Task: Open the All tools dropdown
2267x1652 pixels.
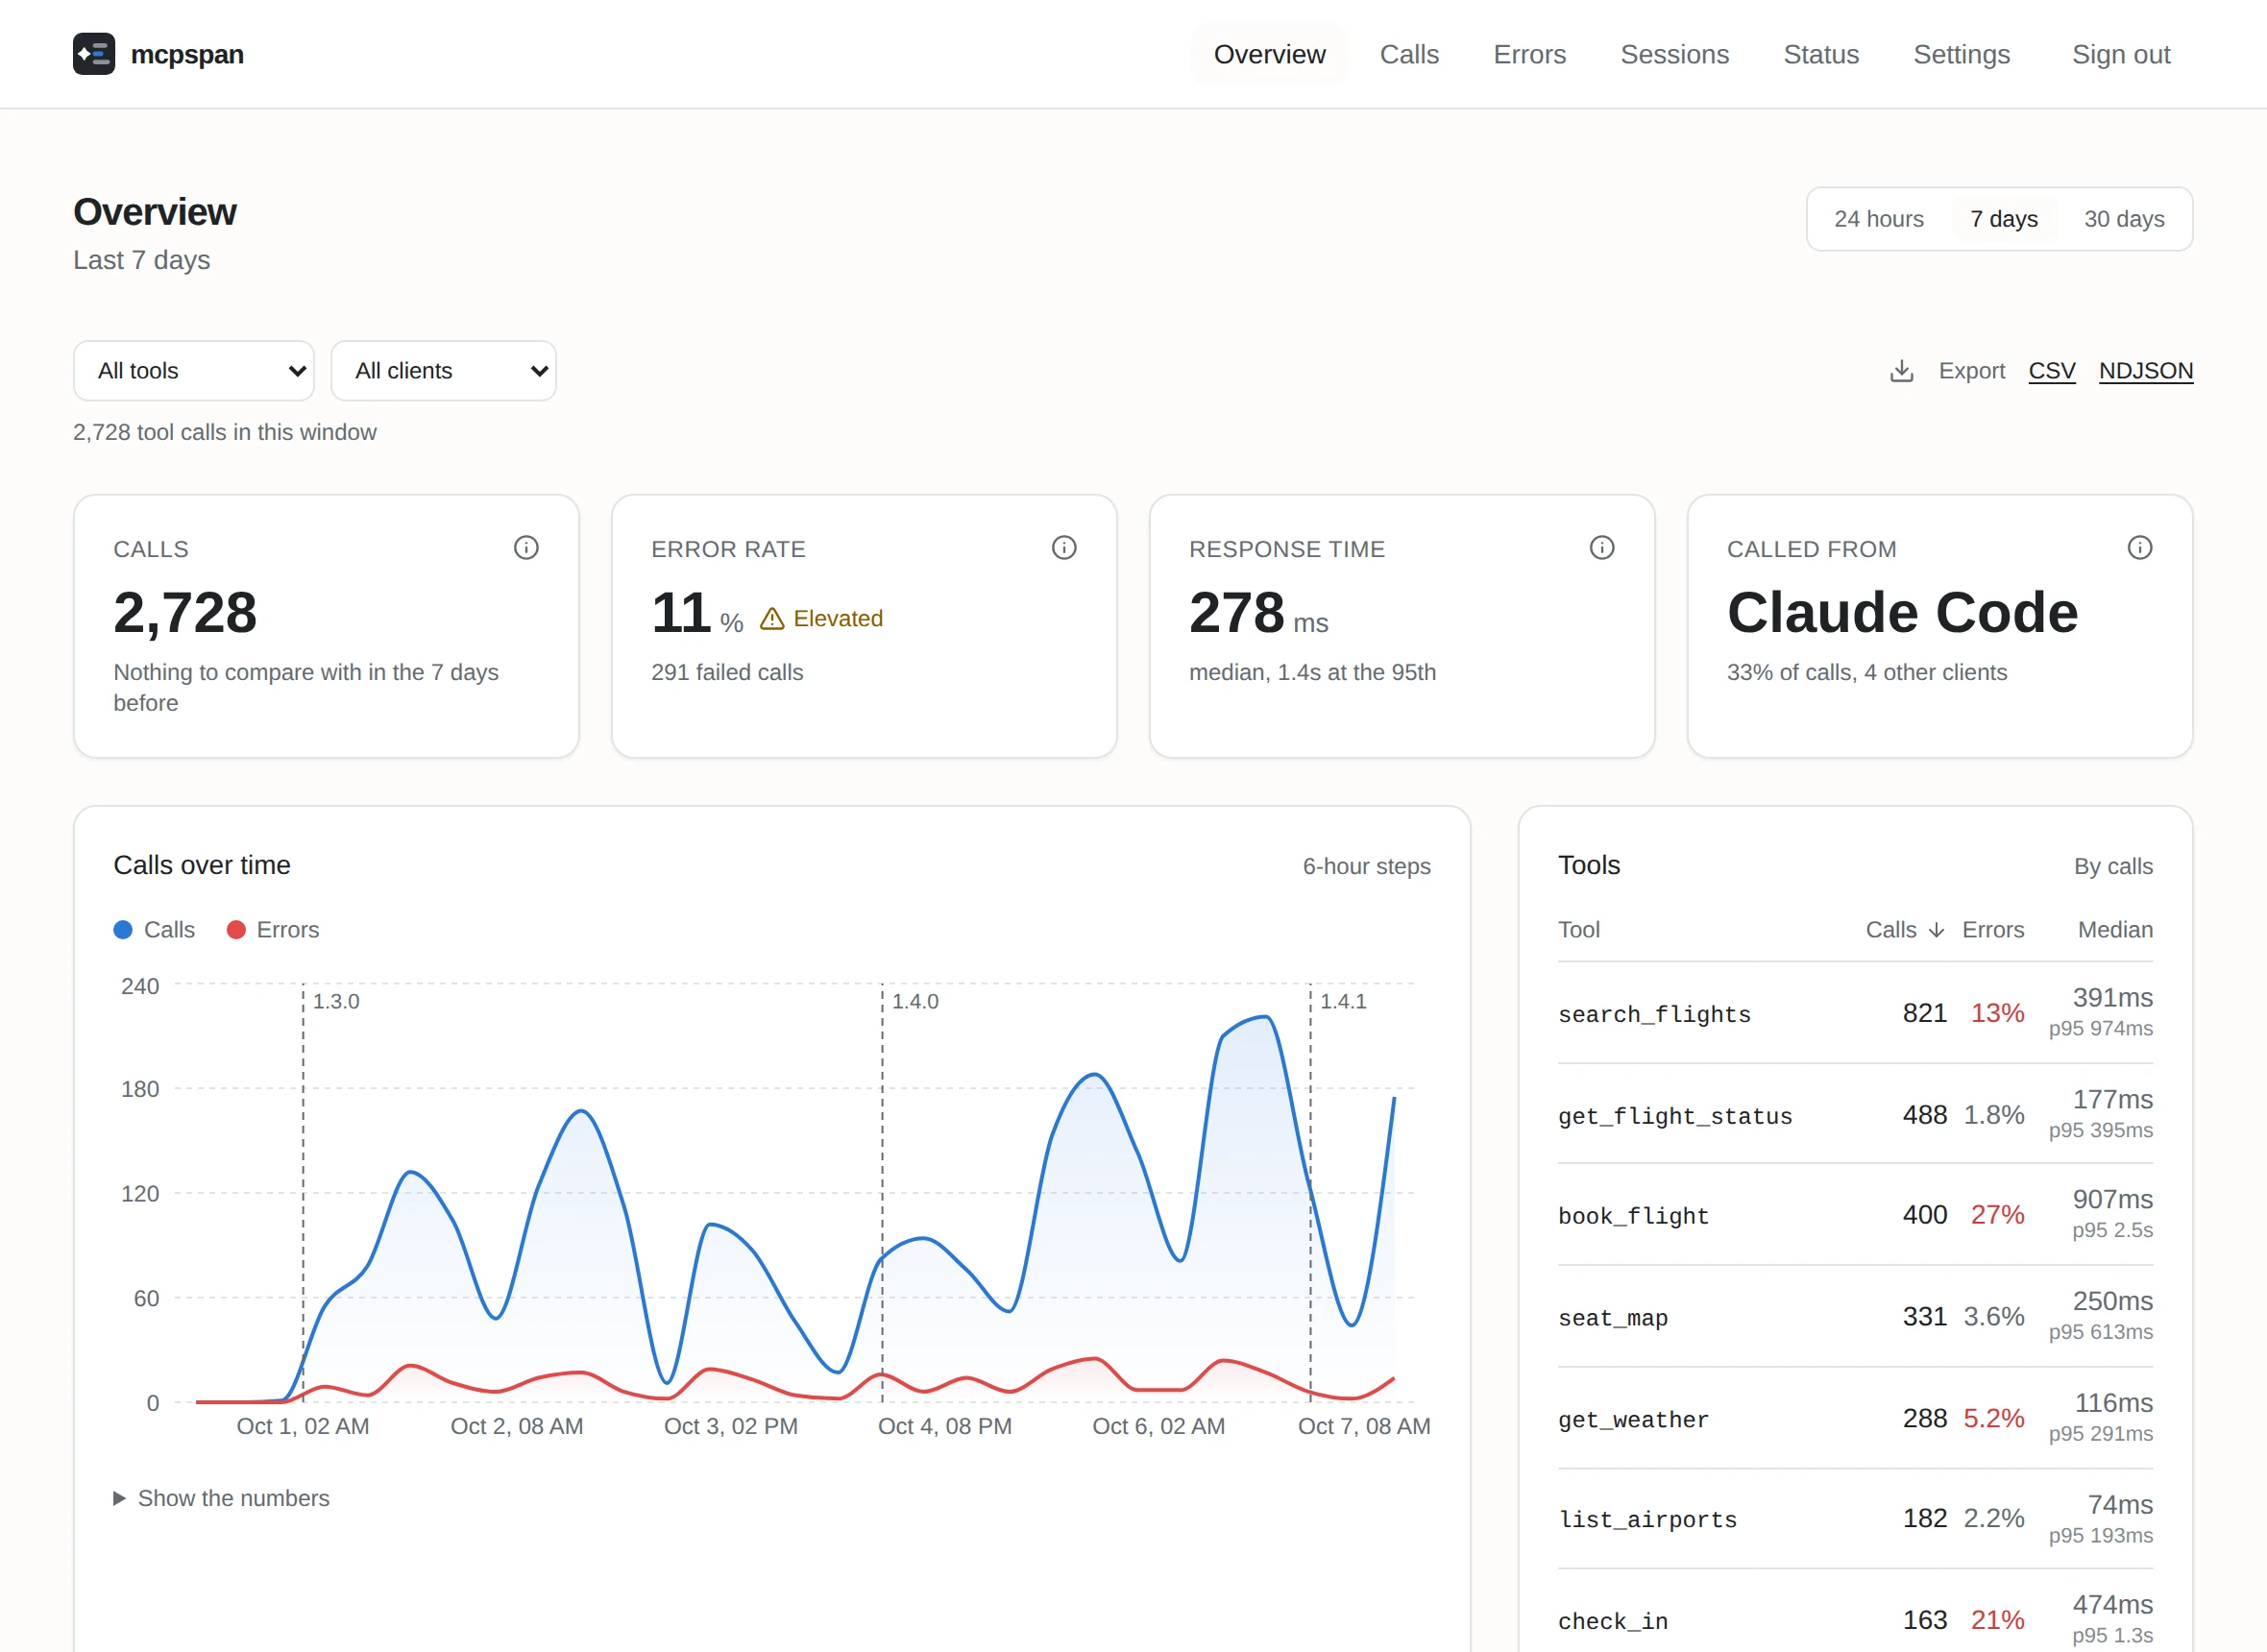Action: click(x=194, y=371)
